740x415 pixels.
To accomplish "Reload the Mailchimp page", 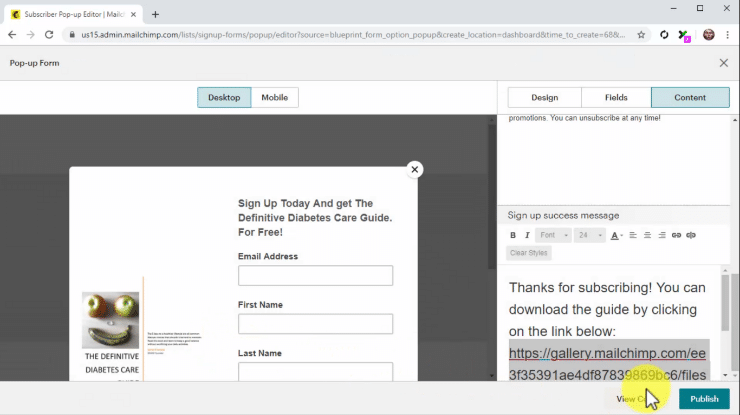I will (49, 34).
